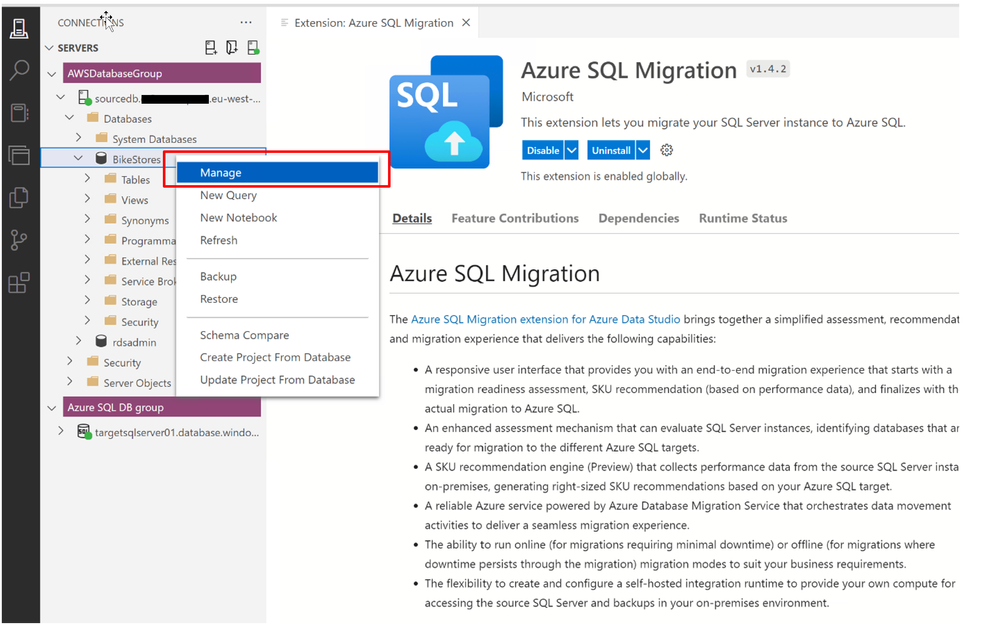Open Source Control branch icon

point(20,240)
